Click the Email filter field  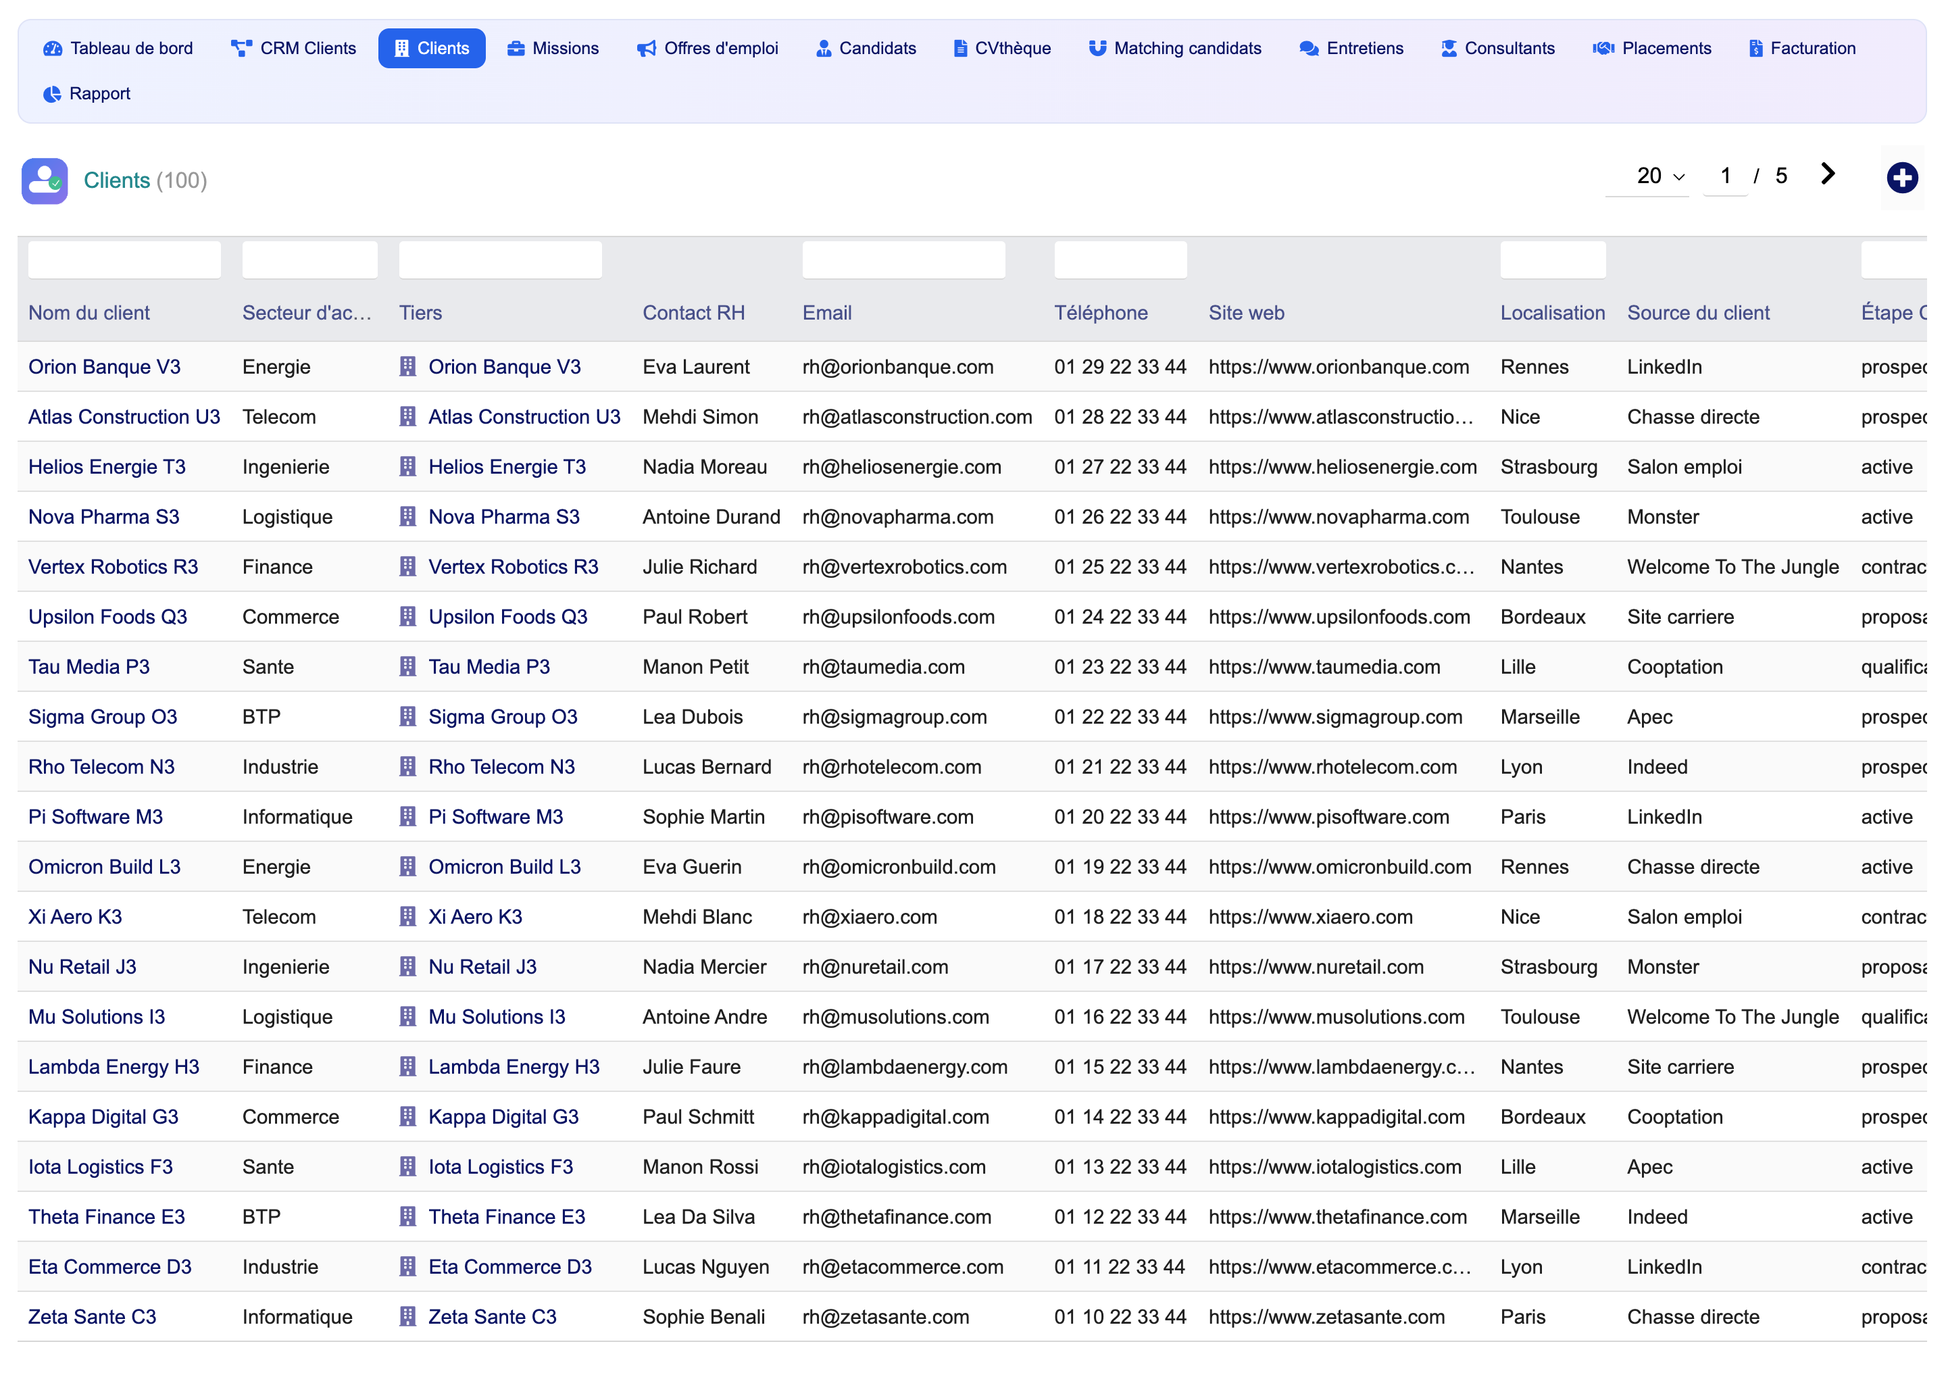pyautogui.click(x=904, y=260)
